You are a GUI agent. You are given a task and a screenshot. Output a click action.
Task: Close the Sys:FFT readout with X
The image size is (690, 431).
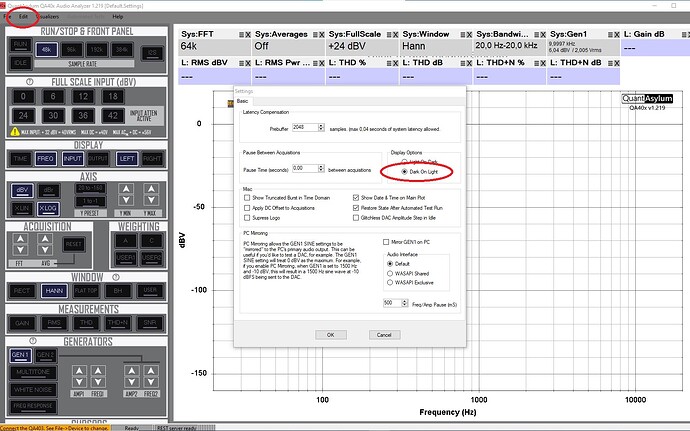[248, 34]
